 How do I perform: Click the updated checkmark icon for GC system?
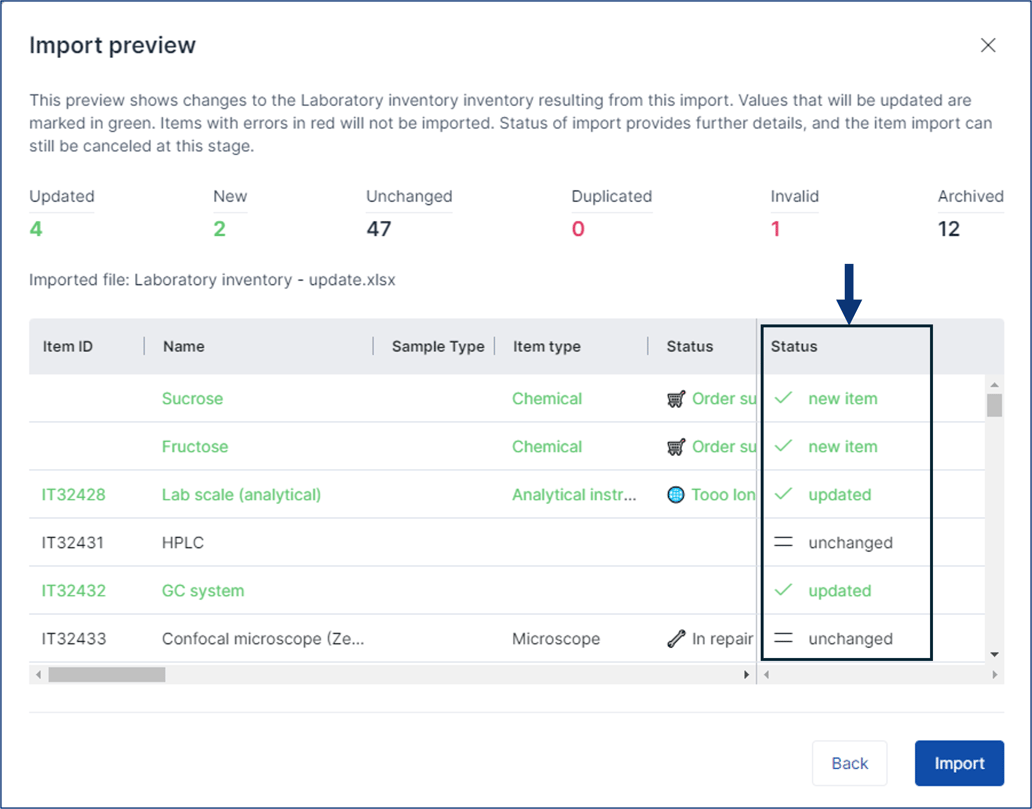click(784, 591)
